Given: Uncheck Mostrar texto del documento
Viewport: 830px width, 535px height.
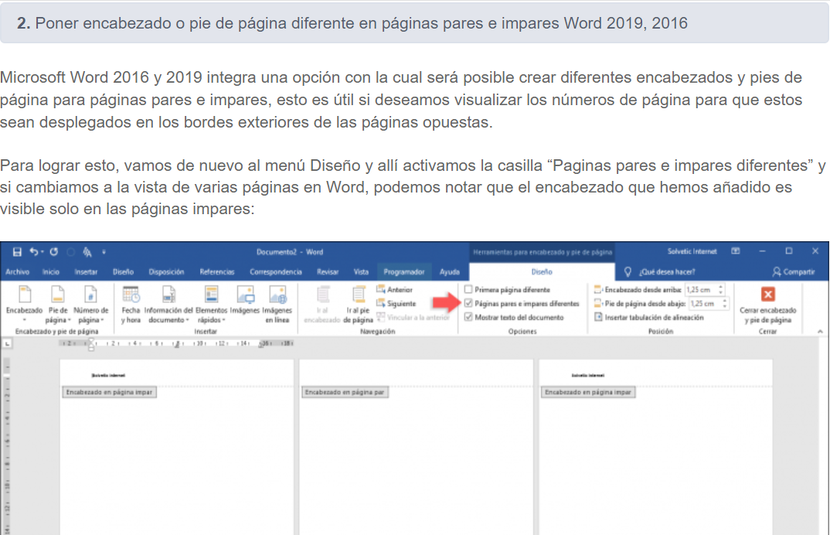Looking at the screenshot, I should (469, 317).
